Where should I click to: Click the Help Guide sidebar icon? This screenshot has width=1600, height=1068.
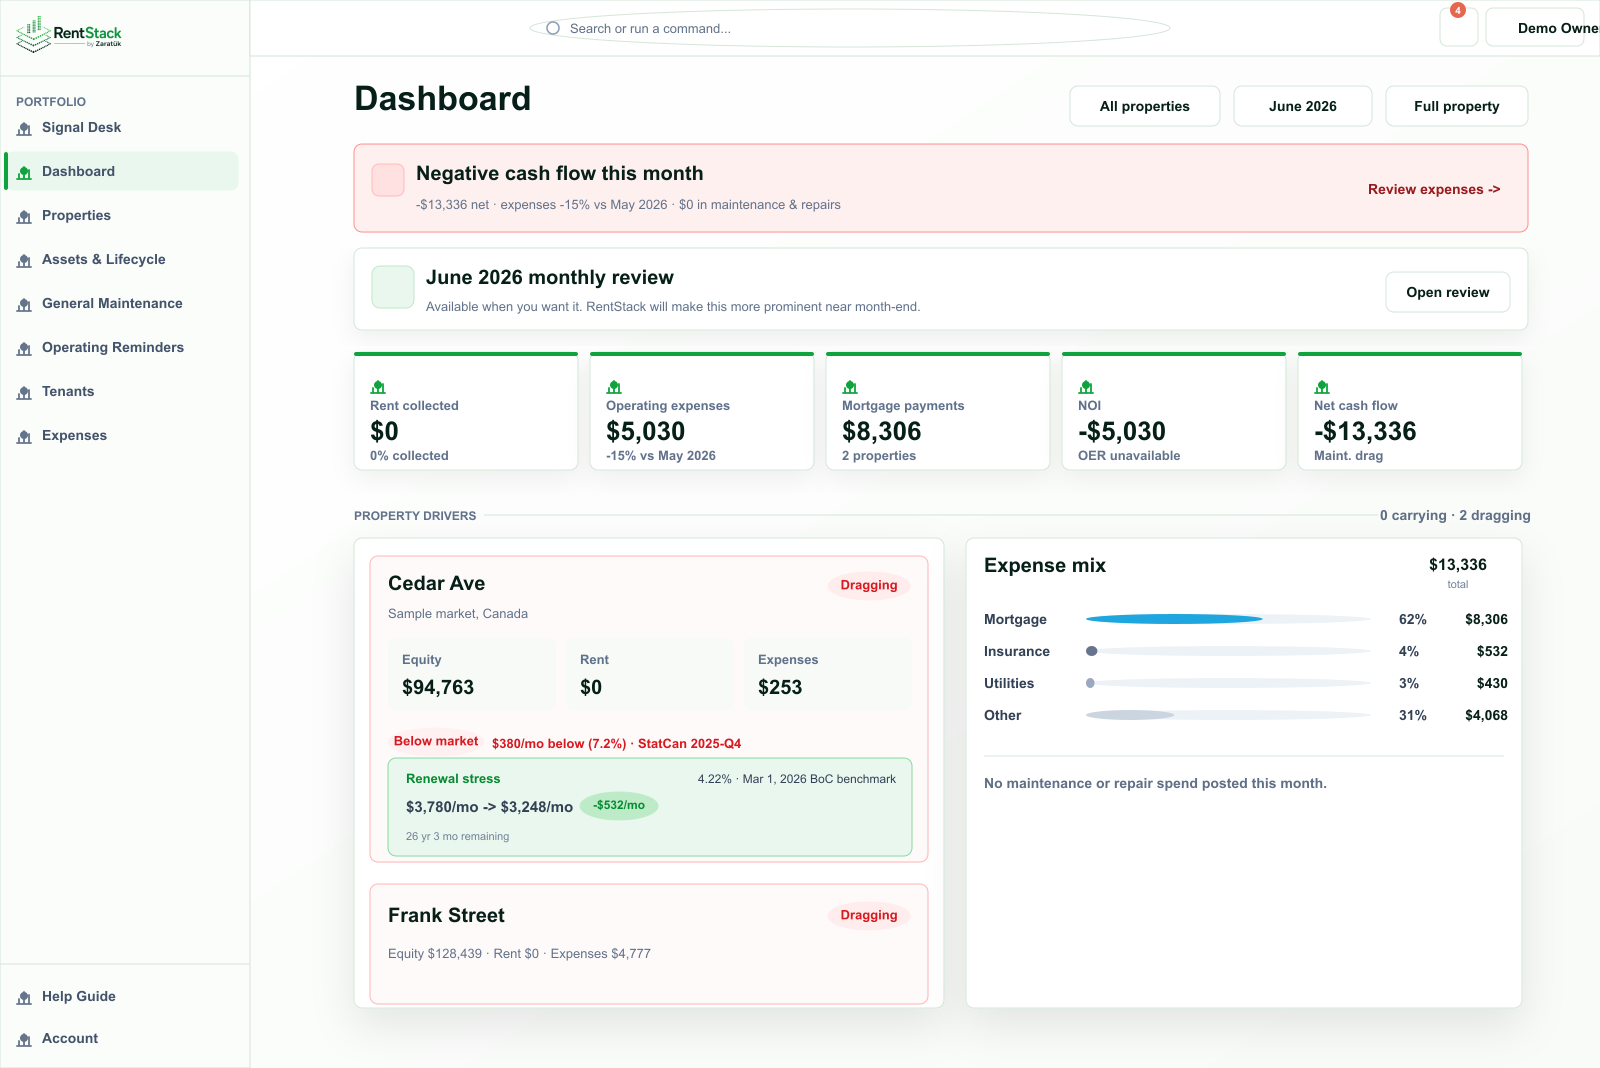[x=24, y=997]
